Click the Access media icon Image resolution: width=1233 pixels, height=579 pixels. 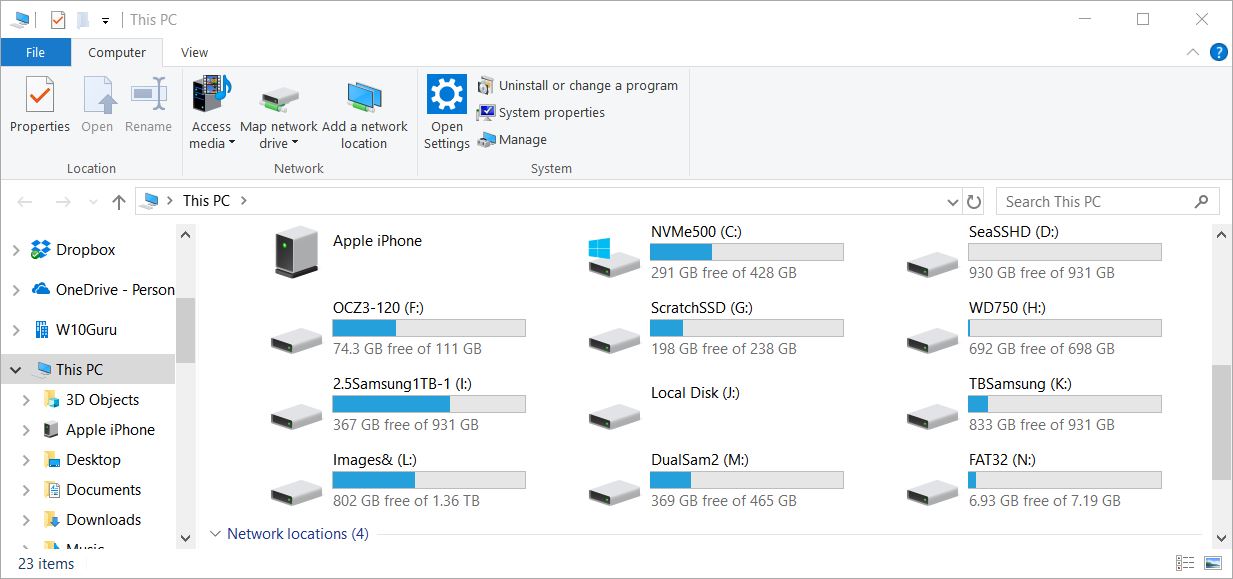[x=211, y=95]
